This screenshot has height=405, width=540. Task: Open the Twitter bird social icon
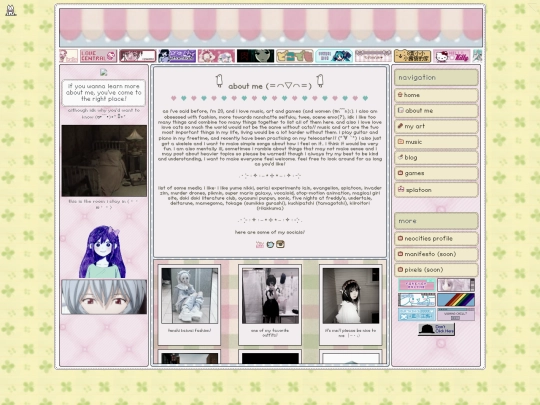click(270, 245)
